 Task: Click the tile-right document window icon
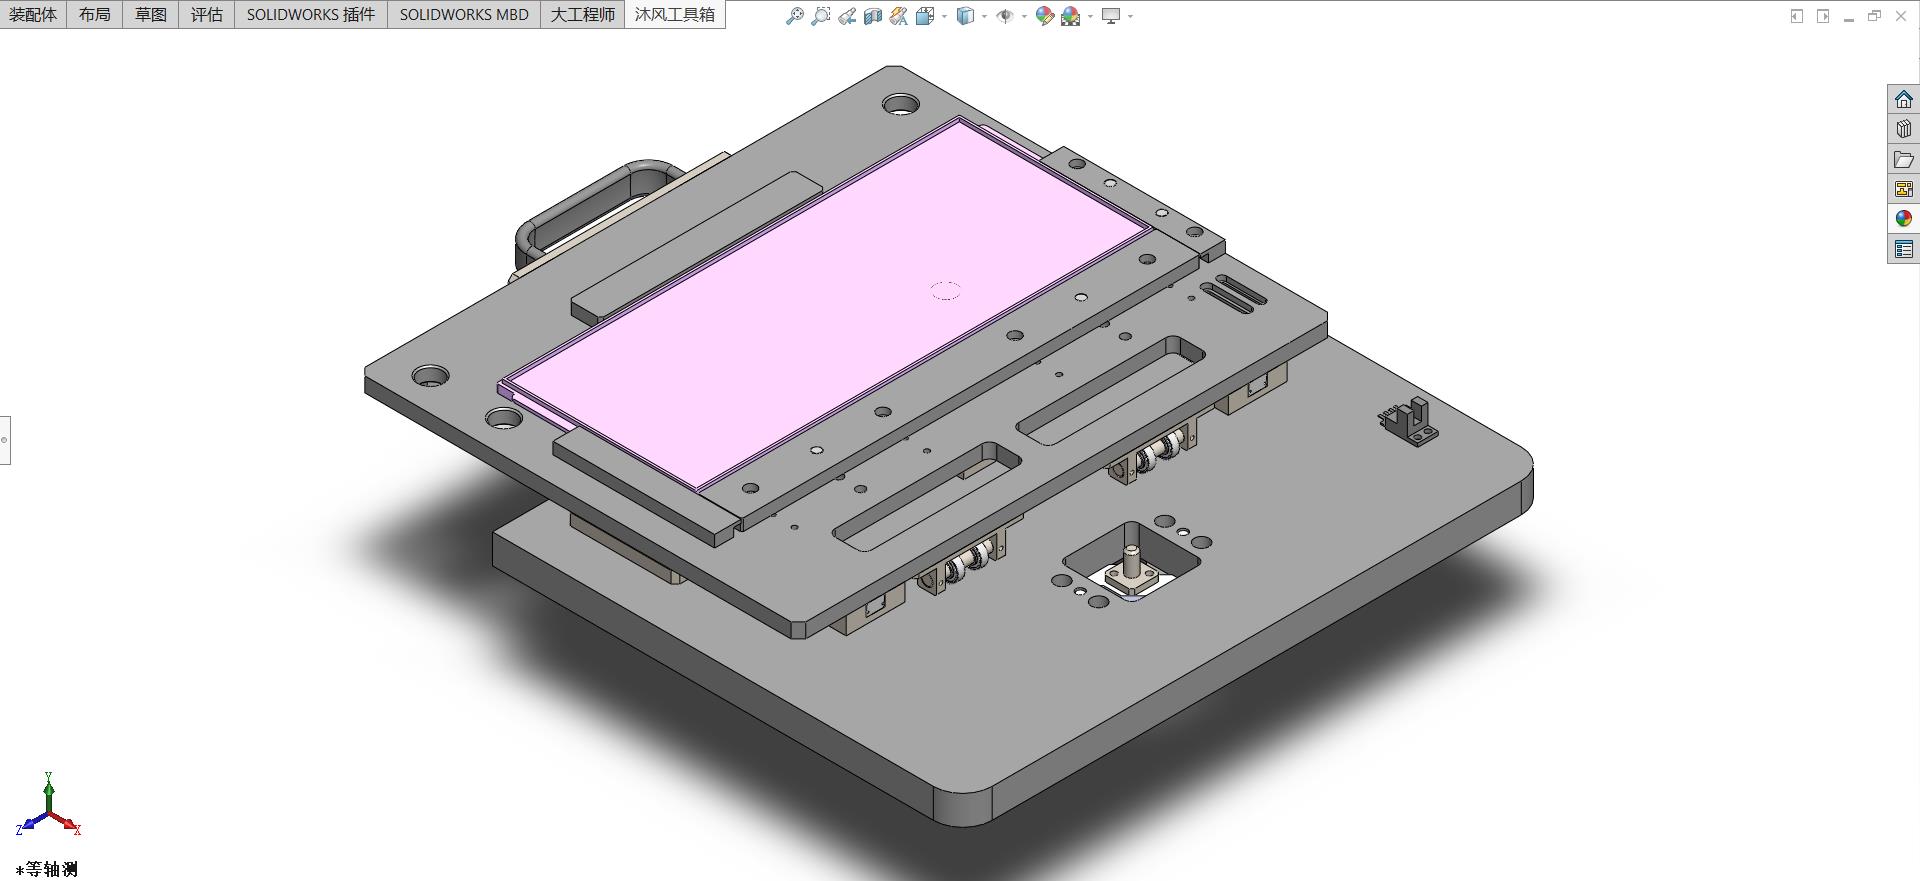(1823, 16)
